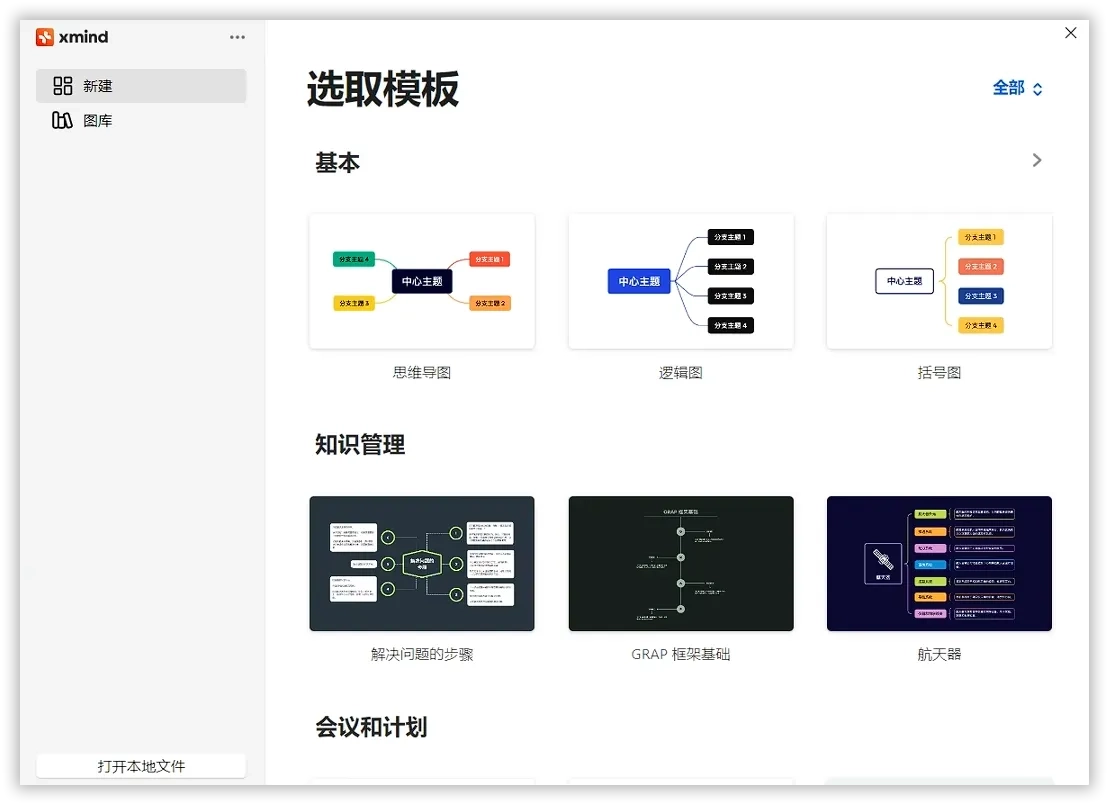The image size is (1109, 805).
Task: Open the 全部 category filter dropdown
Action: [1017, 88]
